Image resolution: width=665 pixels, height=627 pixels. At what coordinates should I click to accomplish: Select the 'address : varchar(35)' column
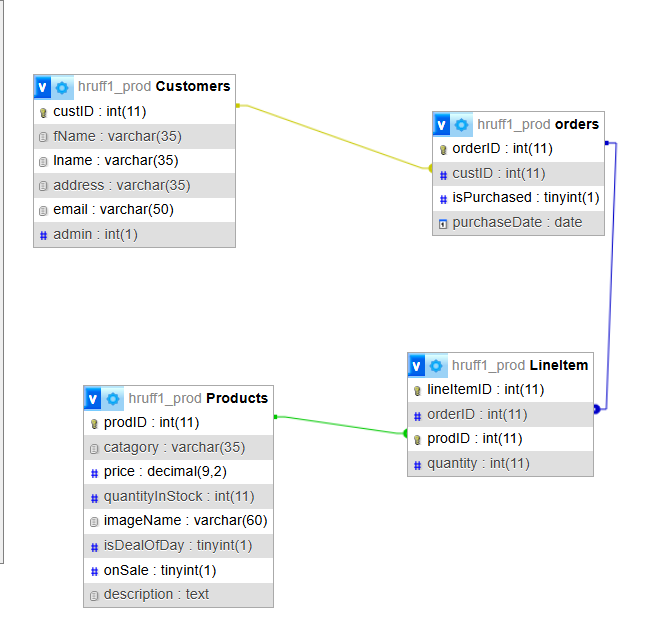click(x=134, y=185)
